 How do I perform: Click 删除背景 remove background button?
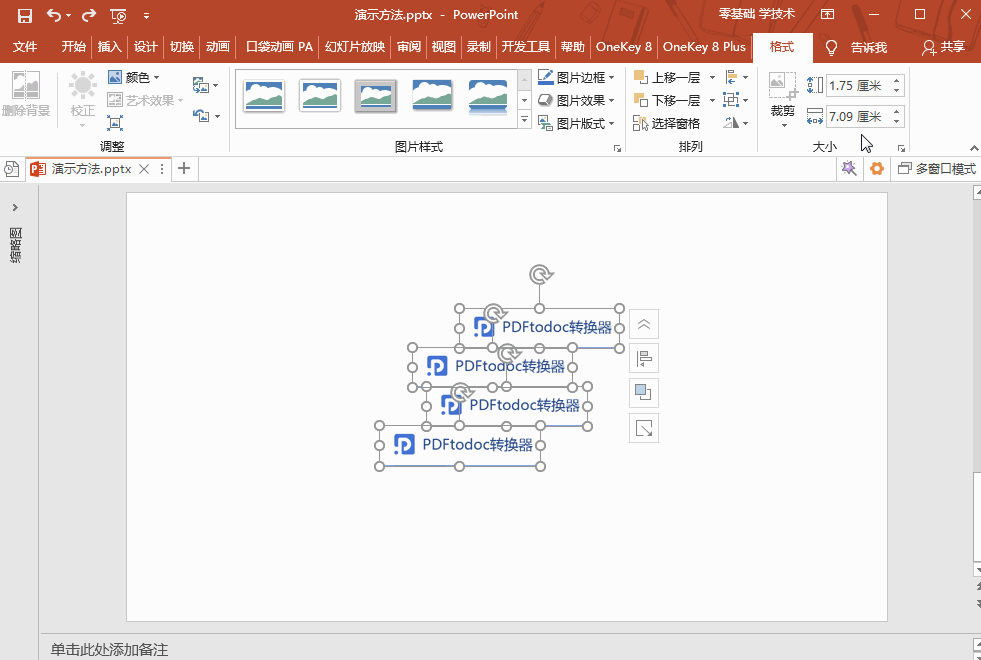tap(26, 95)
